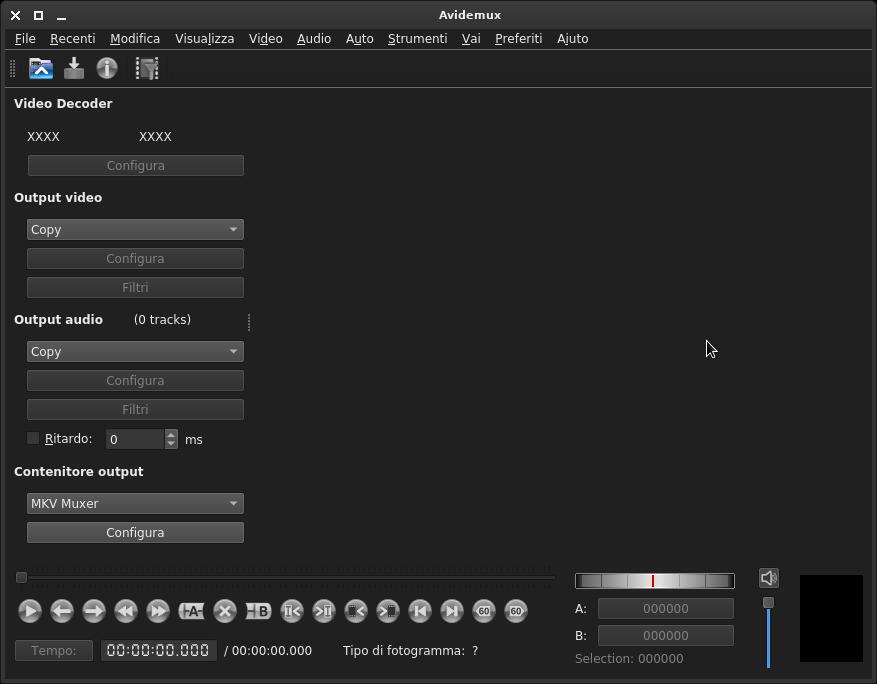This screenshot has width=877, height=684.
Task: Click Configura under Output video
Action: (135, 258)
